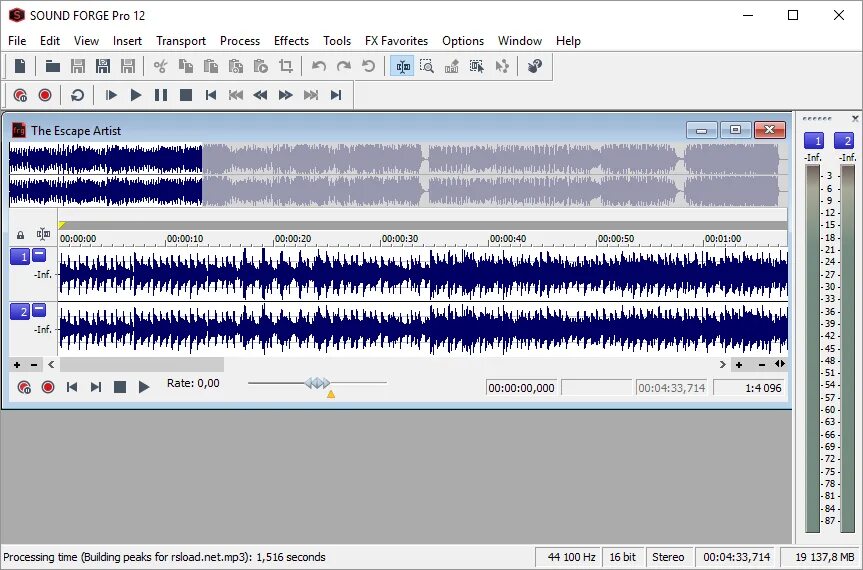Arm recording in data window transport
Screen dimensions: 863x570
point(24,387)
